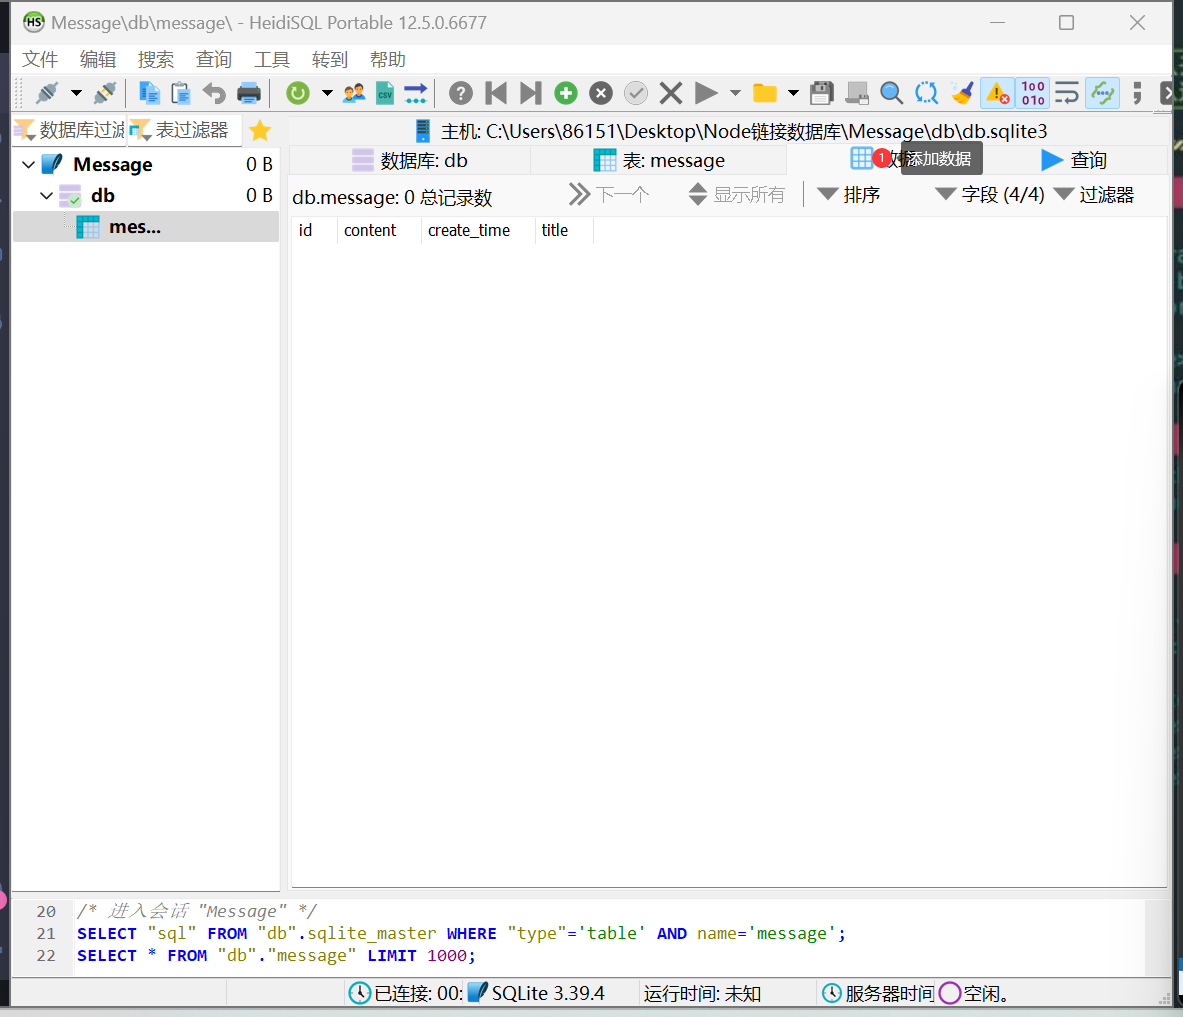Screen dimensions: 1183x1017
Task: Open the 查询 menu
Action: tap(214, 60)
